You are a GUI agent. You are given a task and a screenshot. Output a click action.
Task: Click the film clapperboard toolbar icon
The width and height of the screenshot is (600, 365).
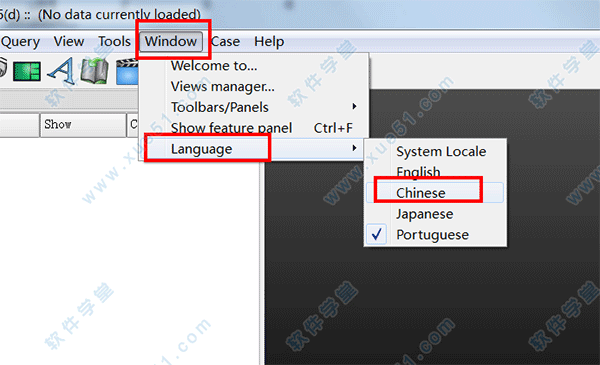coord(128,71)
